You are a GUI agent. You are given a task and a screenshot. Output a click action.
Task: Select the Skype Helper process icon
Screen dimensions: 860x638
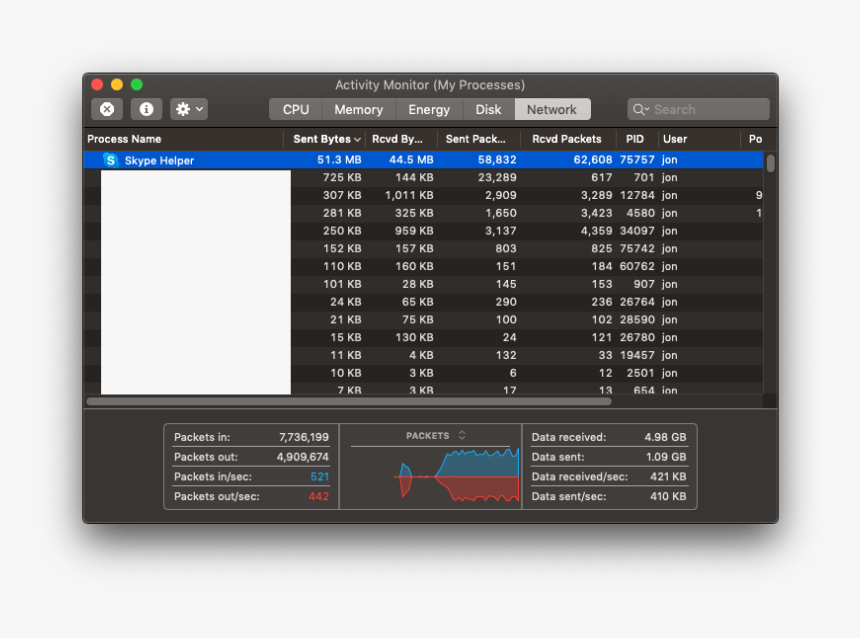(x=111, y=160)
